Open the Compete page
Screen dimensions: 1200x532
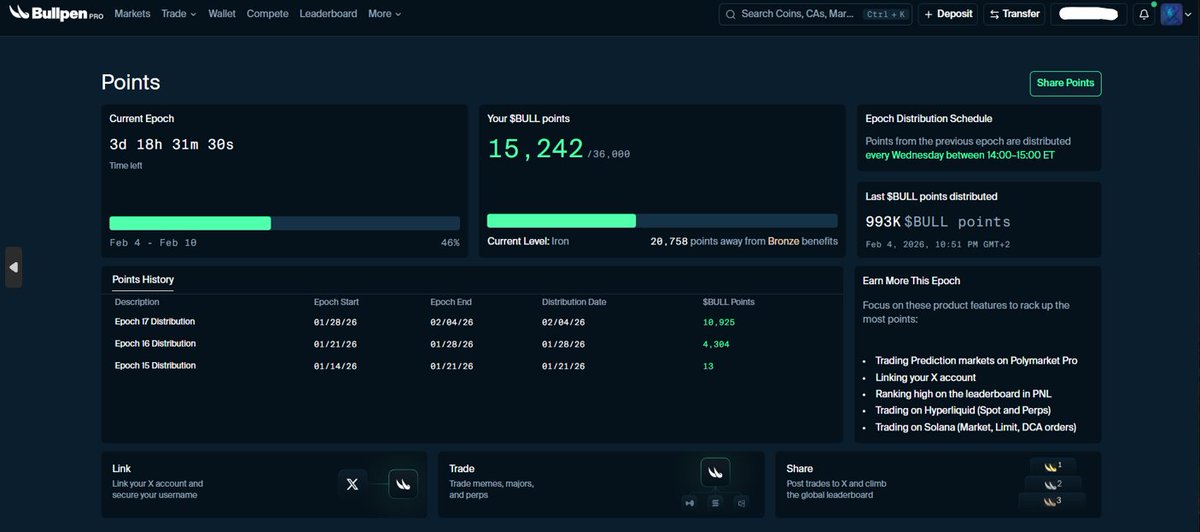(x=267, y=14)
